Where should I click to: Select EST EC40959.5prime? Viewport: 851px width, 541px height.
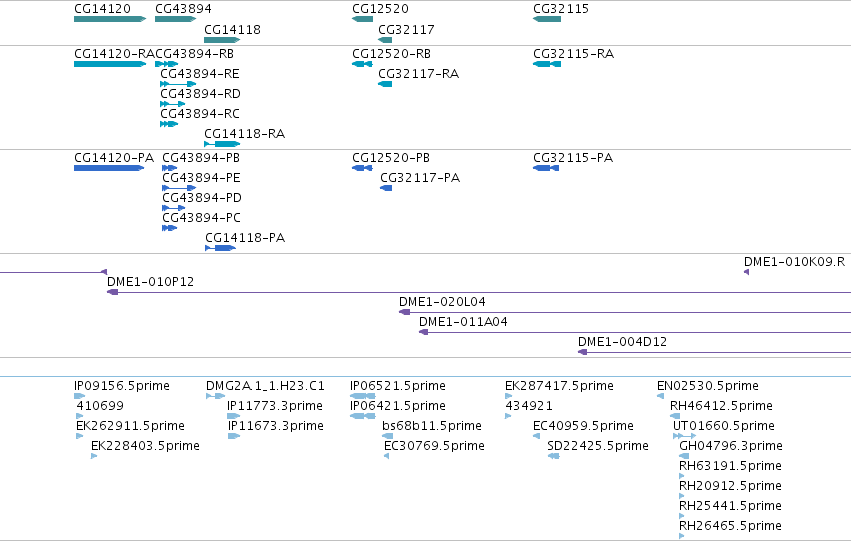coord(536,436)
